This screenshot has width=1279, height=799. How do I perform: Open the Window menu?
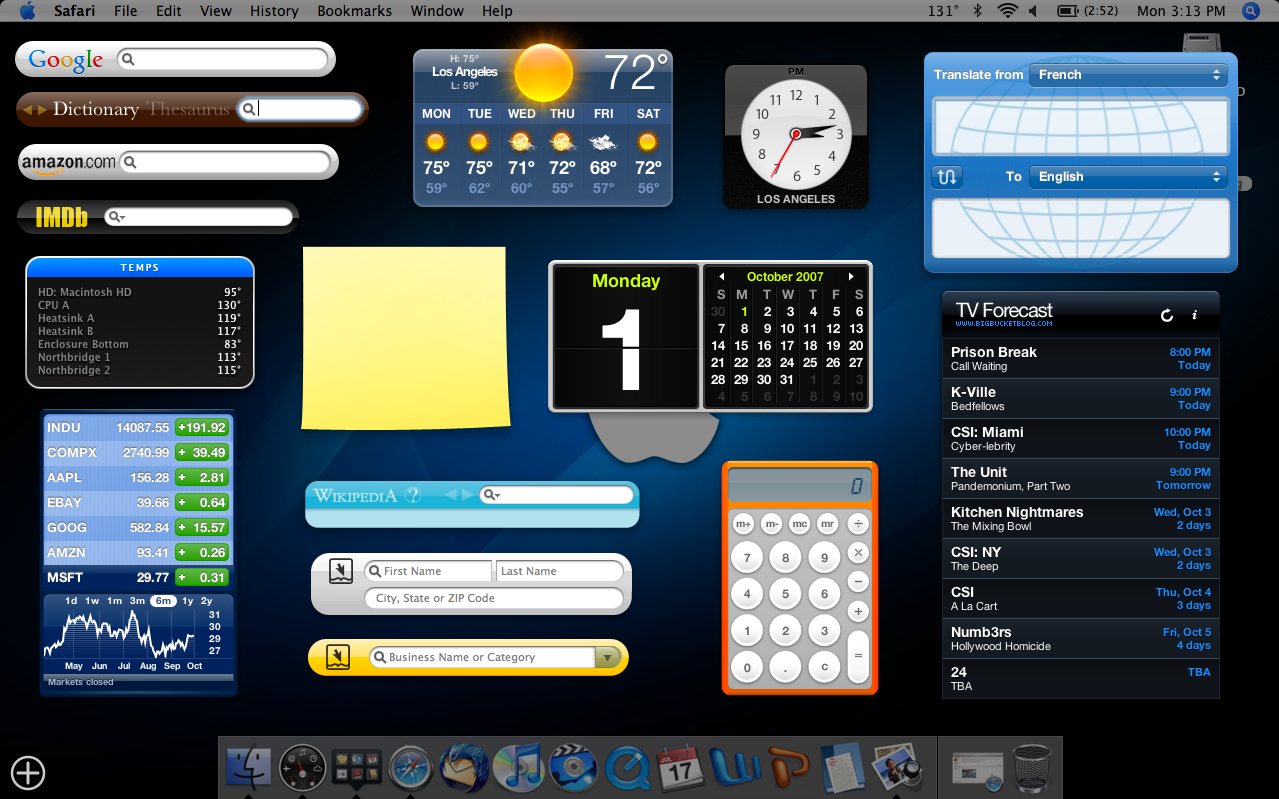[x=439, y=11]
